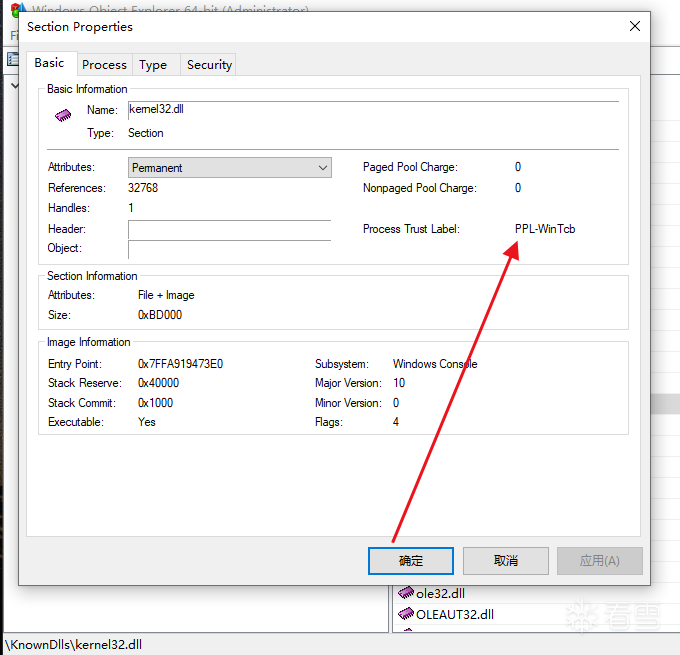Screen dimensions: 680x655
Task: Click the Object input field
Action: [x=229, y=249]
